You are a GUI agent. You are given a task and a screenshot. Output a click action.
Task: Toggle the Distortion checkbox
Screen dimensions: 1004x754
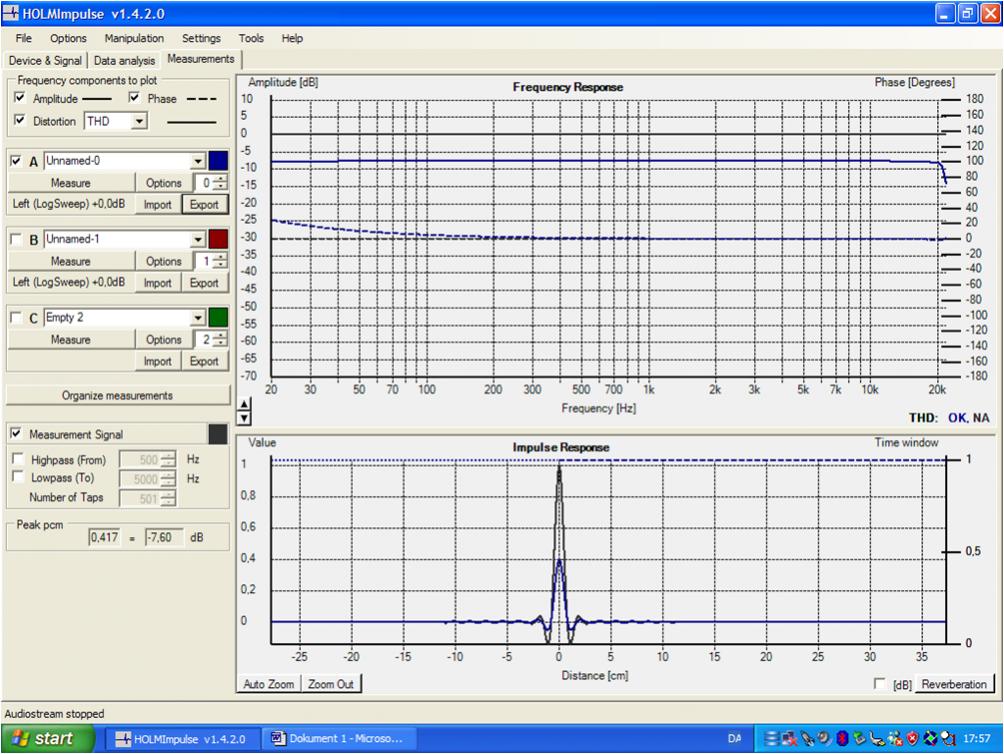pyautogui.click(x=20, y=120)
